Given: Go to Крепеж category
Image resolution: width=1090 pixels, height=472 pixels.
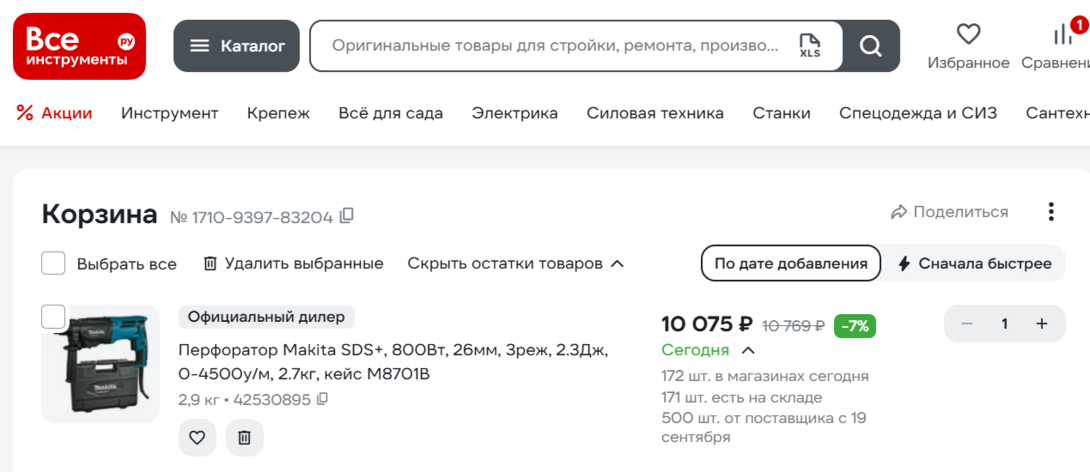Looking at the screenshot, I should coord(278,113).
